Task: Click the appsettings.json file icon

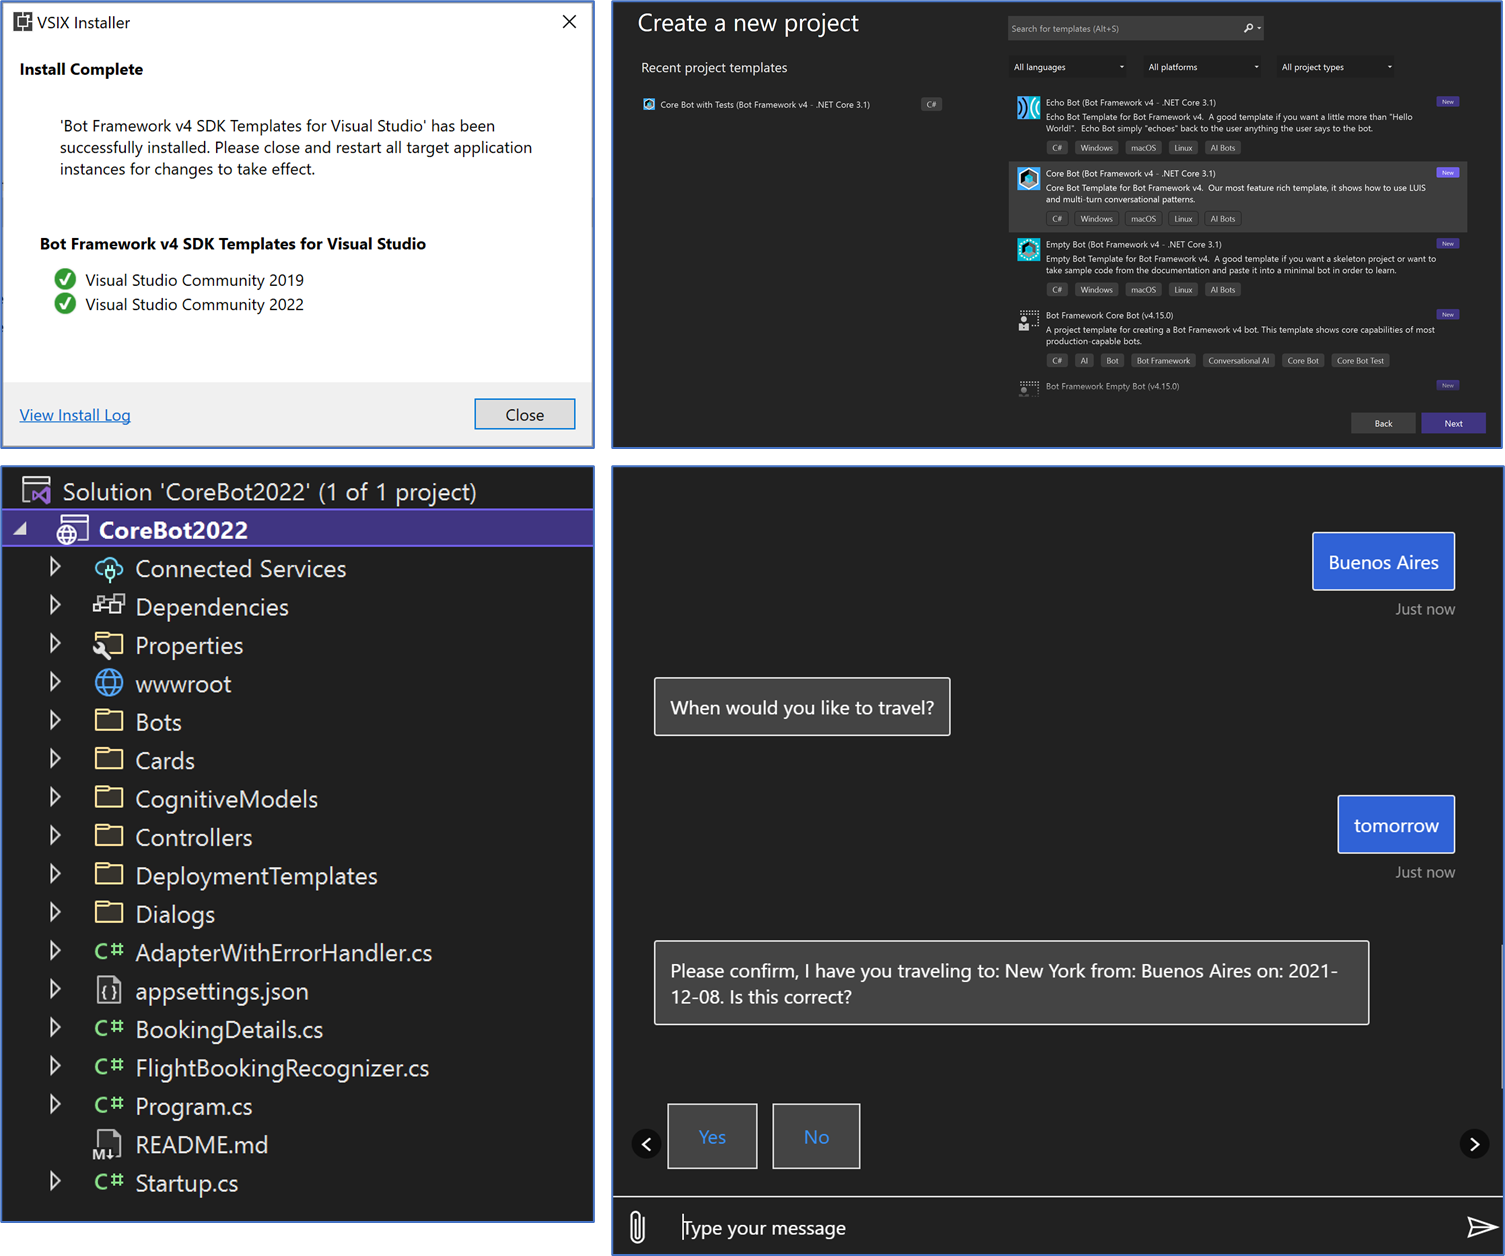Action: tap(109, 990)
